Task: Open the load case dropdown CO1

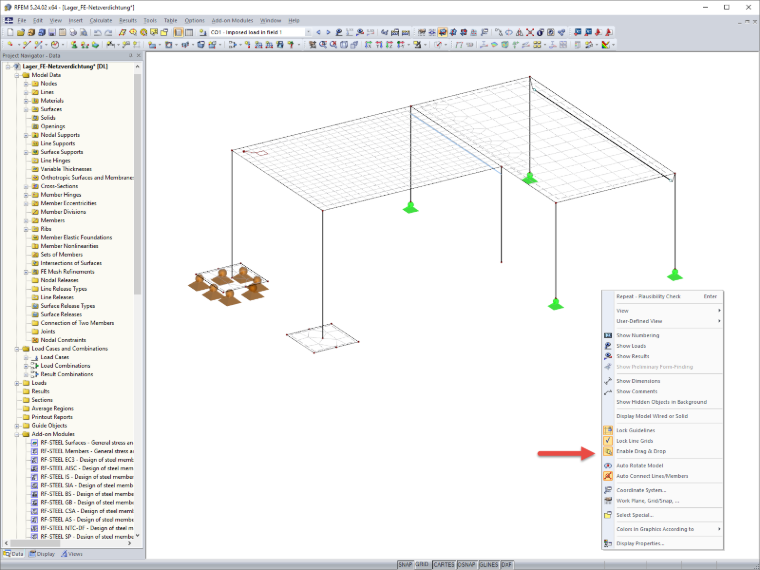Action: (308, 32)
